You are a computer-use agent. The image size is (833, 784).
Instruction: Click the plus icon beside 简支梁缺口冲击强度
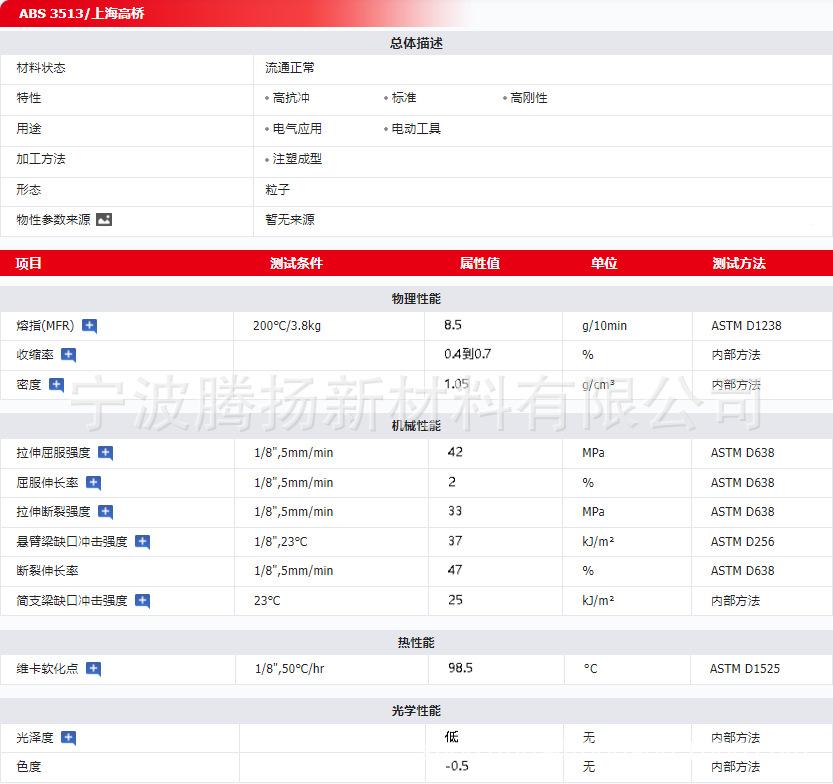tap(142, 600)
